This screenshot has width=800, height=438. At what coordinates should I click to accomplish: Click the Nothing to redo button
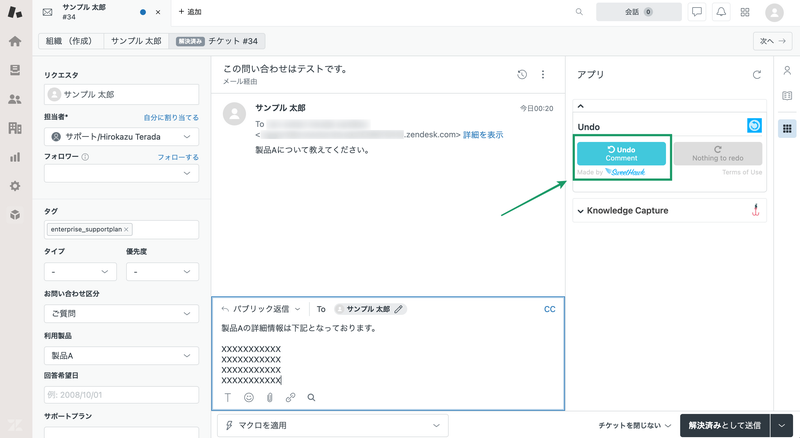[x=717, y=153]
